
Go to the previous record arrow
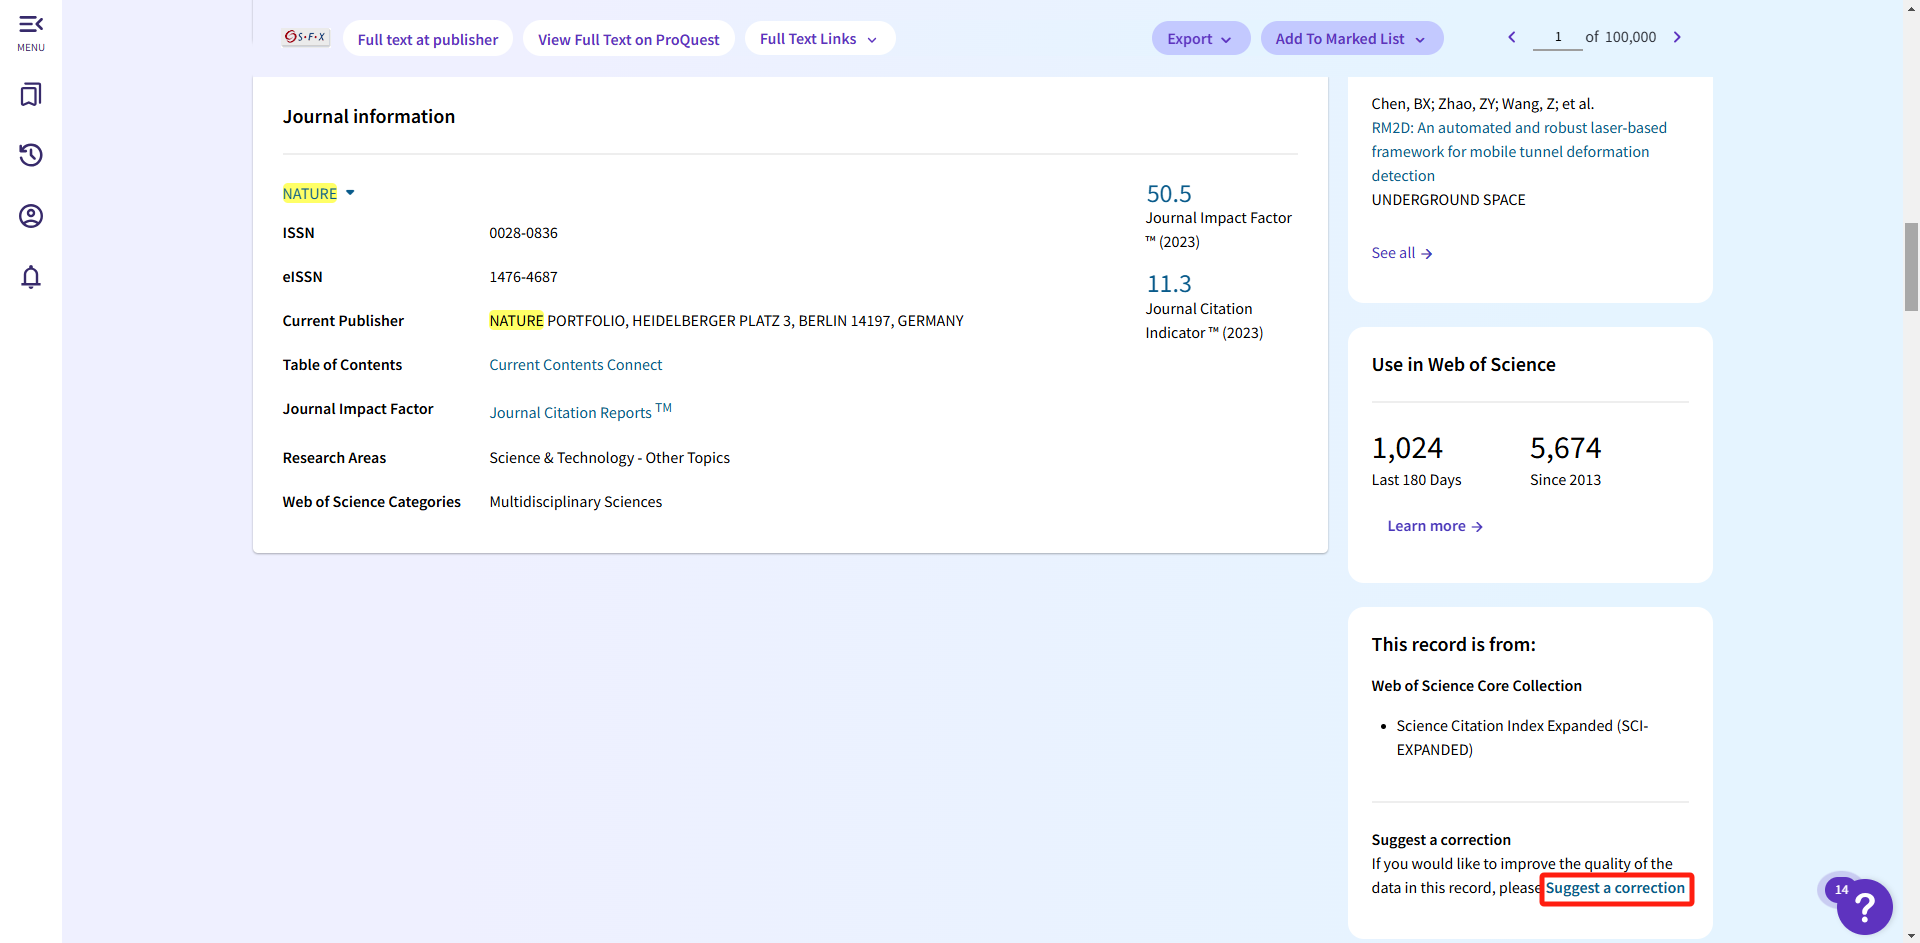1512,38
